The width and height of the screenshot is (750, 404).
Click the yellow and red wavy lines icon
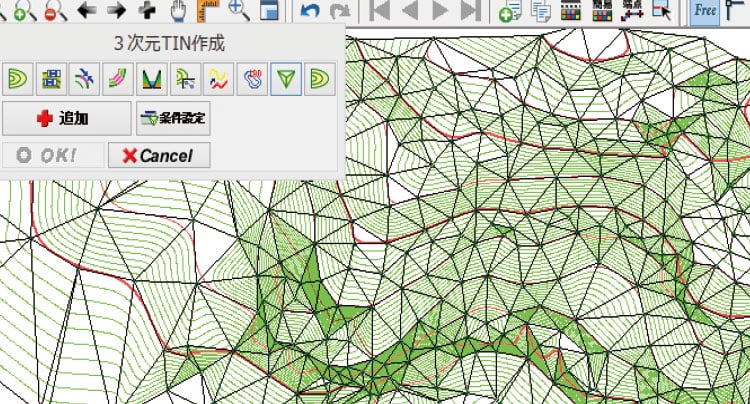pyautogui.click(x=219, y=78)
